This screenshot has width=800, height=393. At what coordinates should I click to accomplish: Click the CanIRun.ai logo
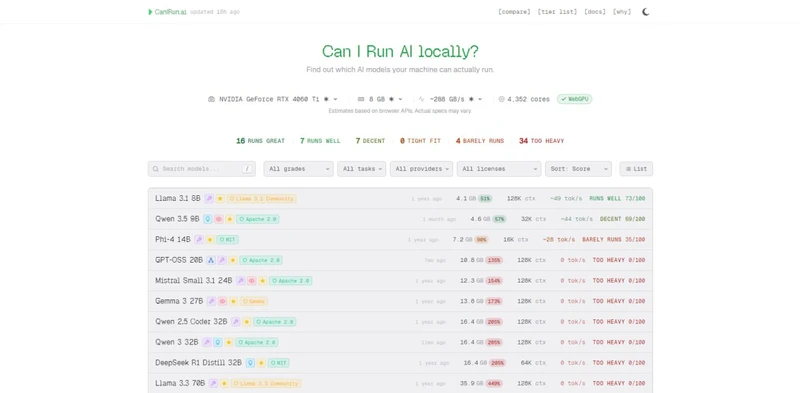(x=167, y=12)
